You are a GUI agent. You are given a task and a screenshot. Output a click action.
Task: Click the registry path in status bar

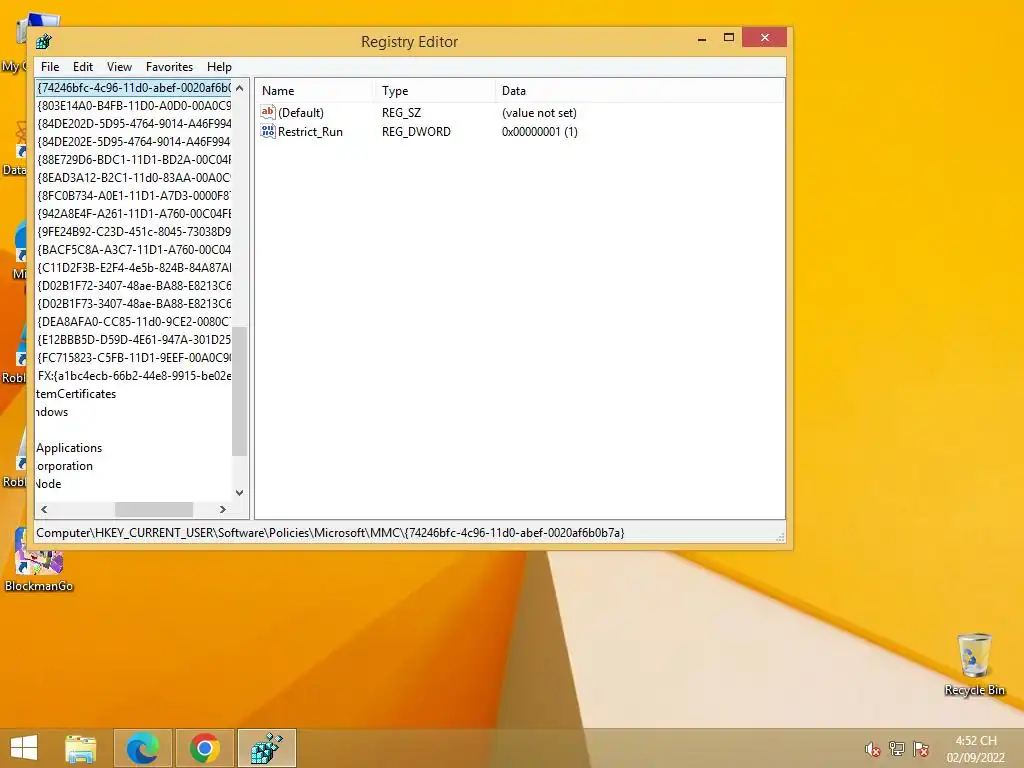pos(330,533)
